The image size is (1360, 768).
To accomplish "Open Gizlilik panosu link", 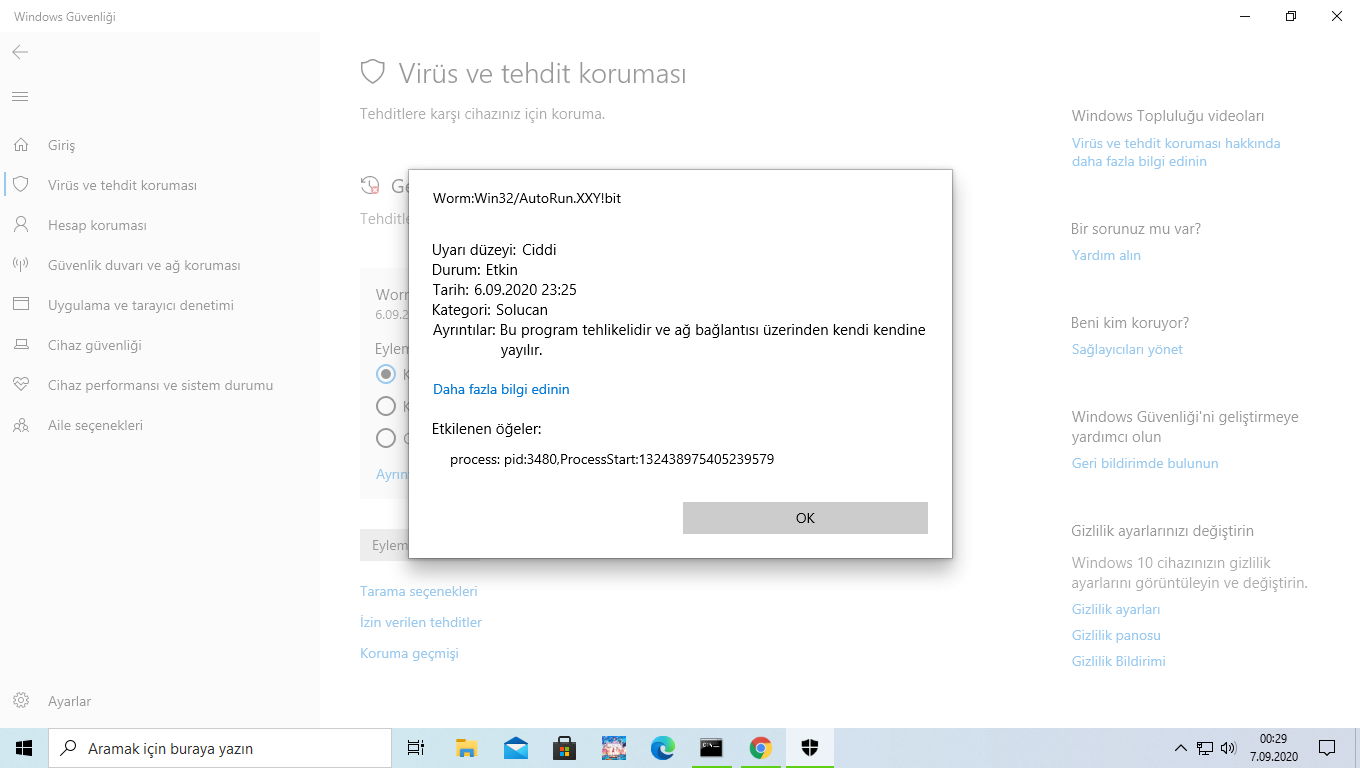I will pyautogui.click(x=1116, y=635).
